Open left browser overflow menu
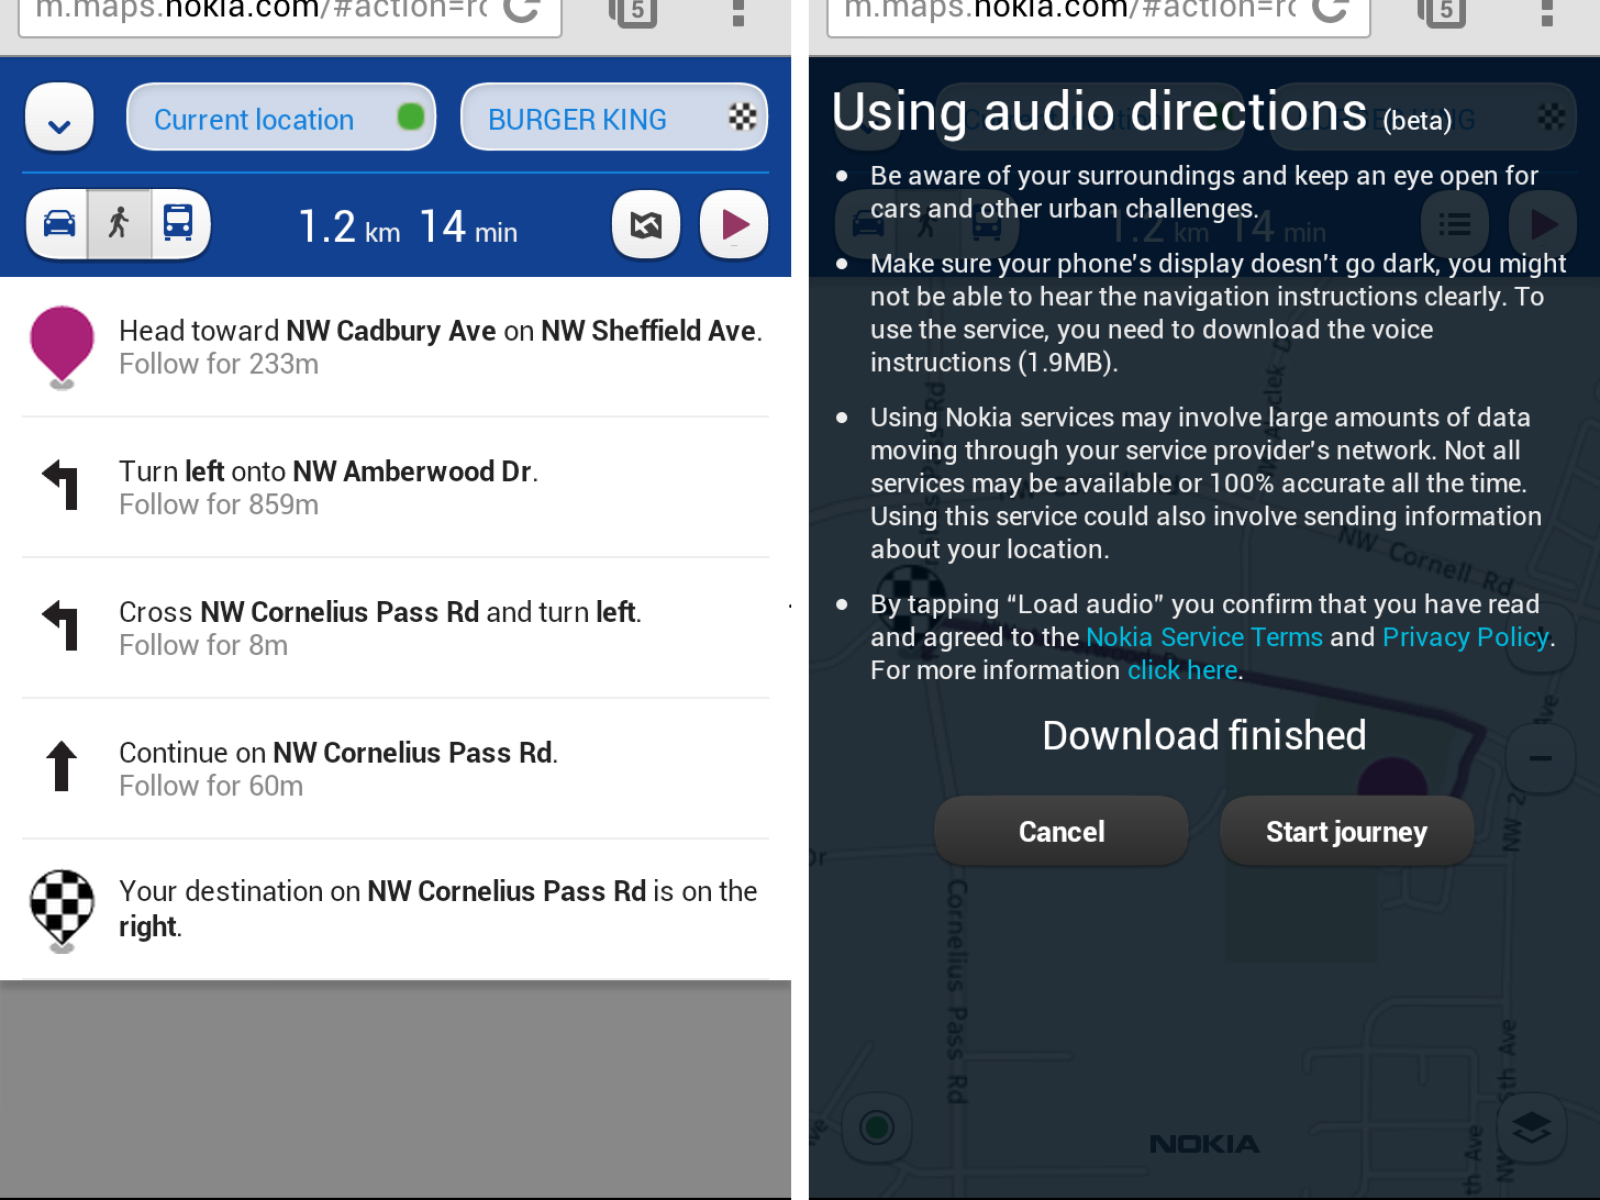The image size is (1600, 1200). pos(738,12)
